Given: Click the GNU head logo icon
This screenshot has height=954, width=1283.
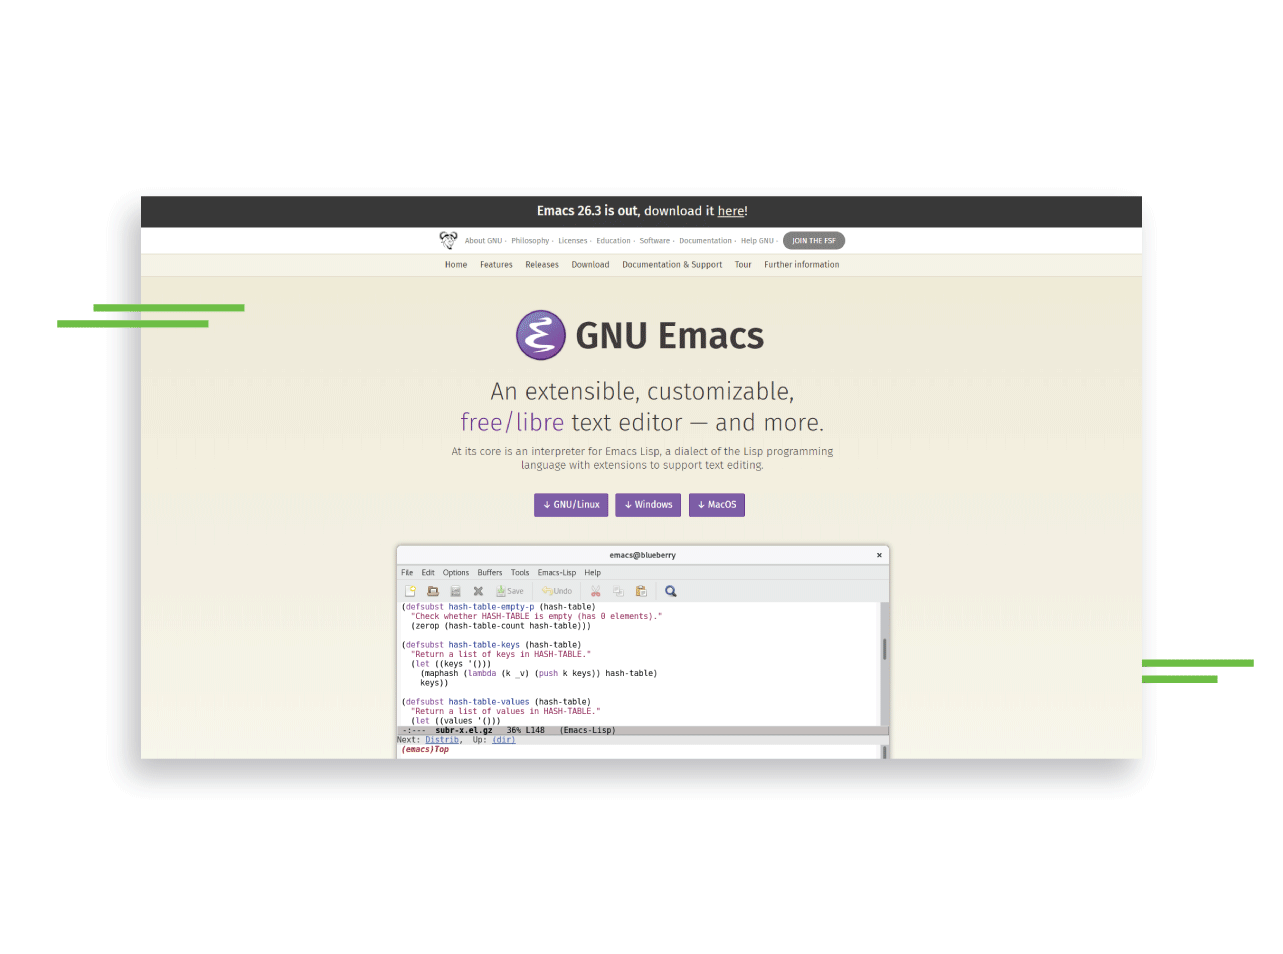Looking at the screenshot, I should [448, 240].
